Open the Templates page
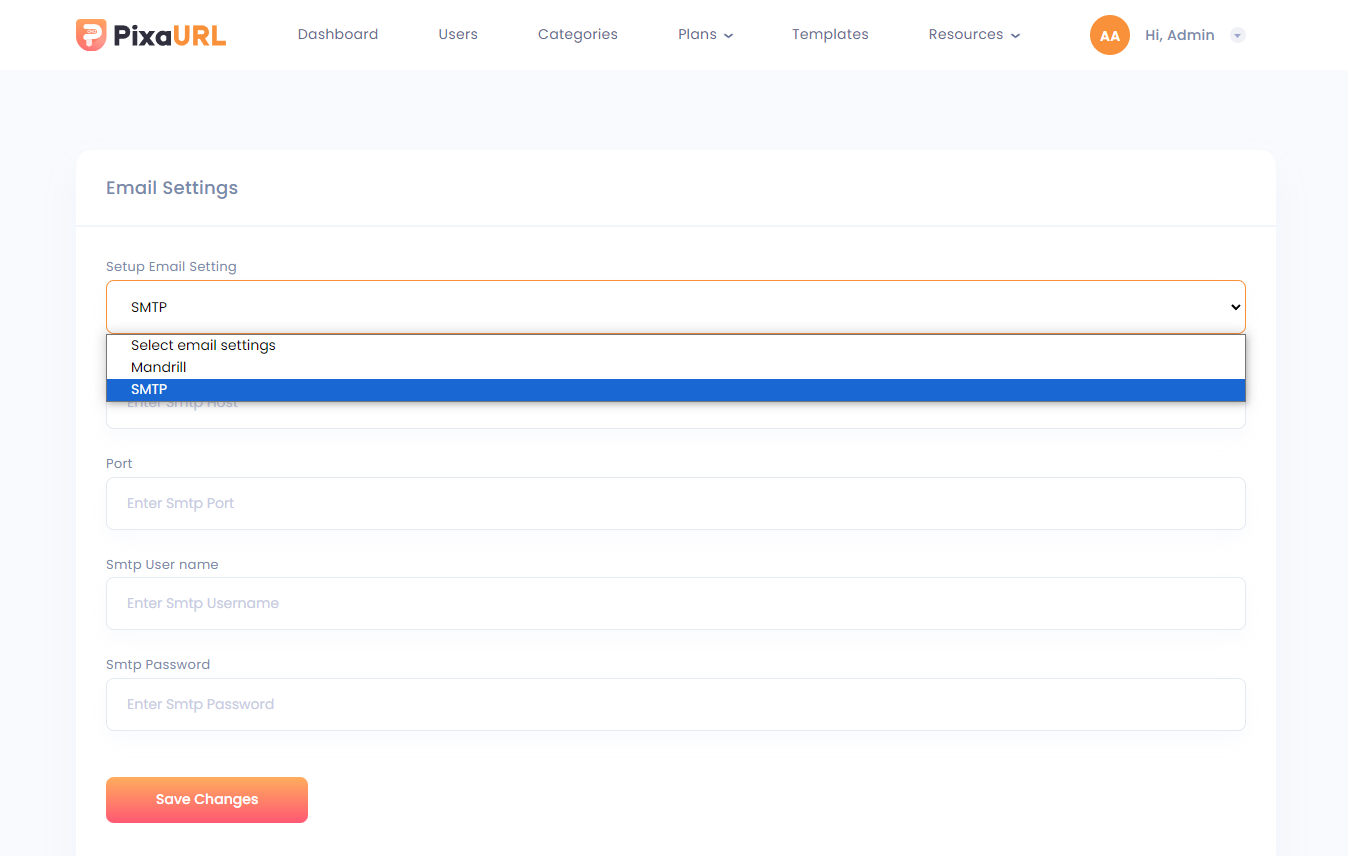 point(830,34)
